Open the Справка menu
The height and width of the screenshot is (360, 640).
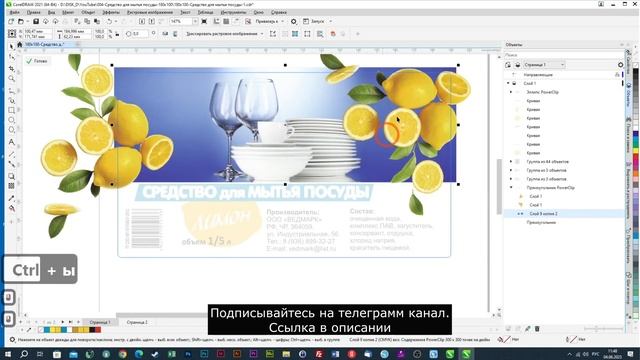click(279, 13)
